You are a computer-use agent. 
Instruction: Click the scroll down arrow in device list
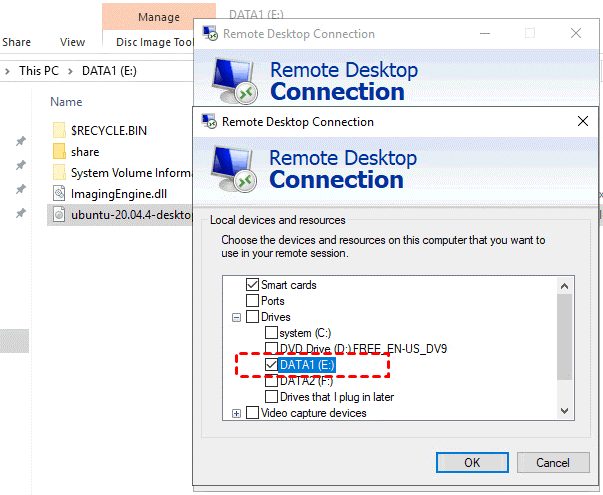(x=565, y=411)
